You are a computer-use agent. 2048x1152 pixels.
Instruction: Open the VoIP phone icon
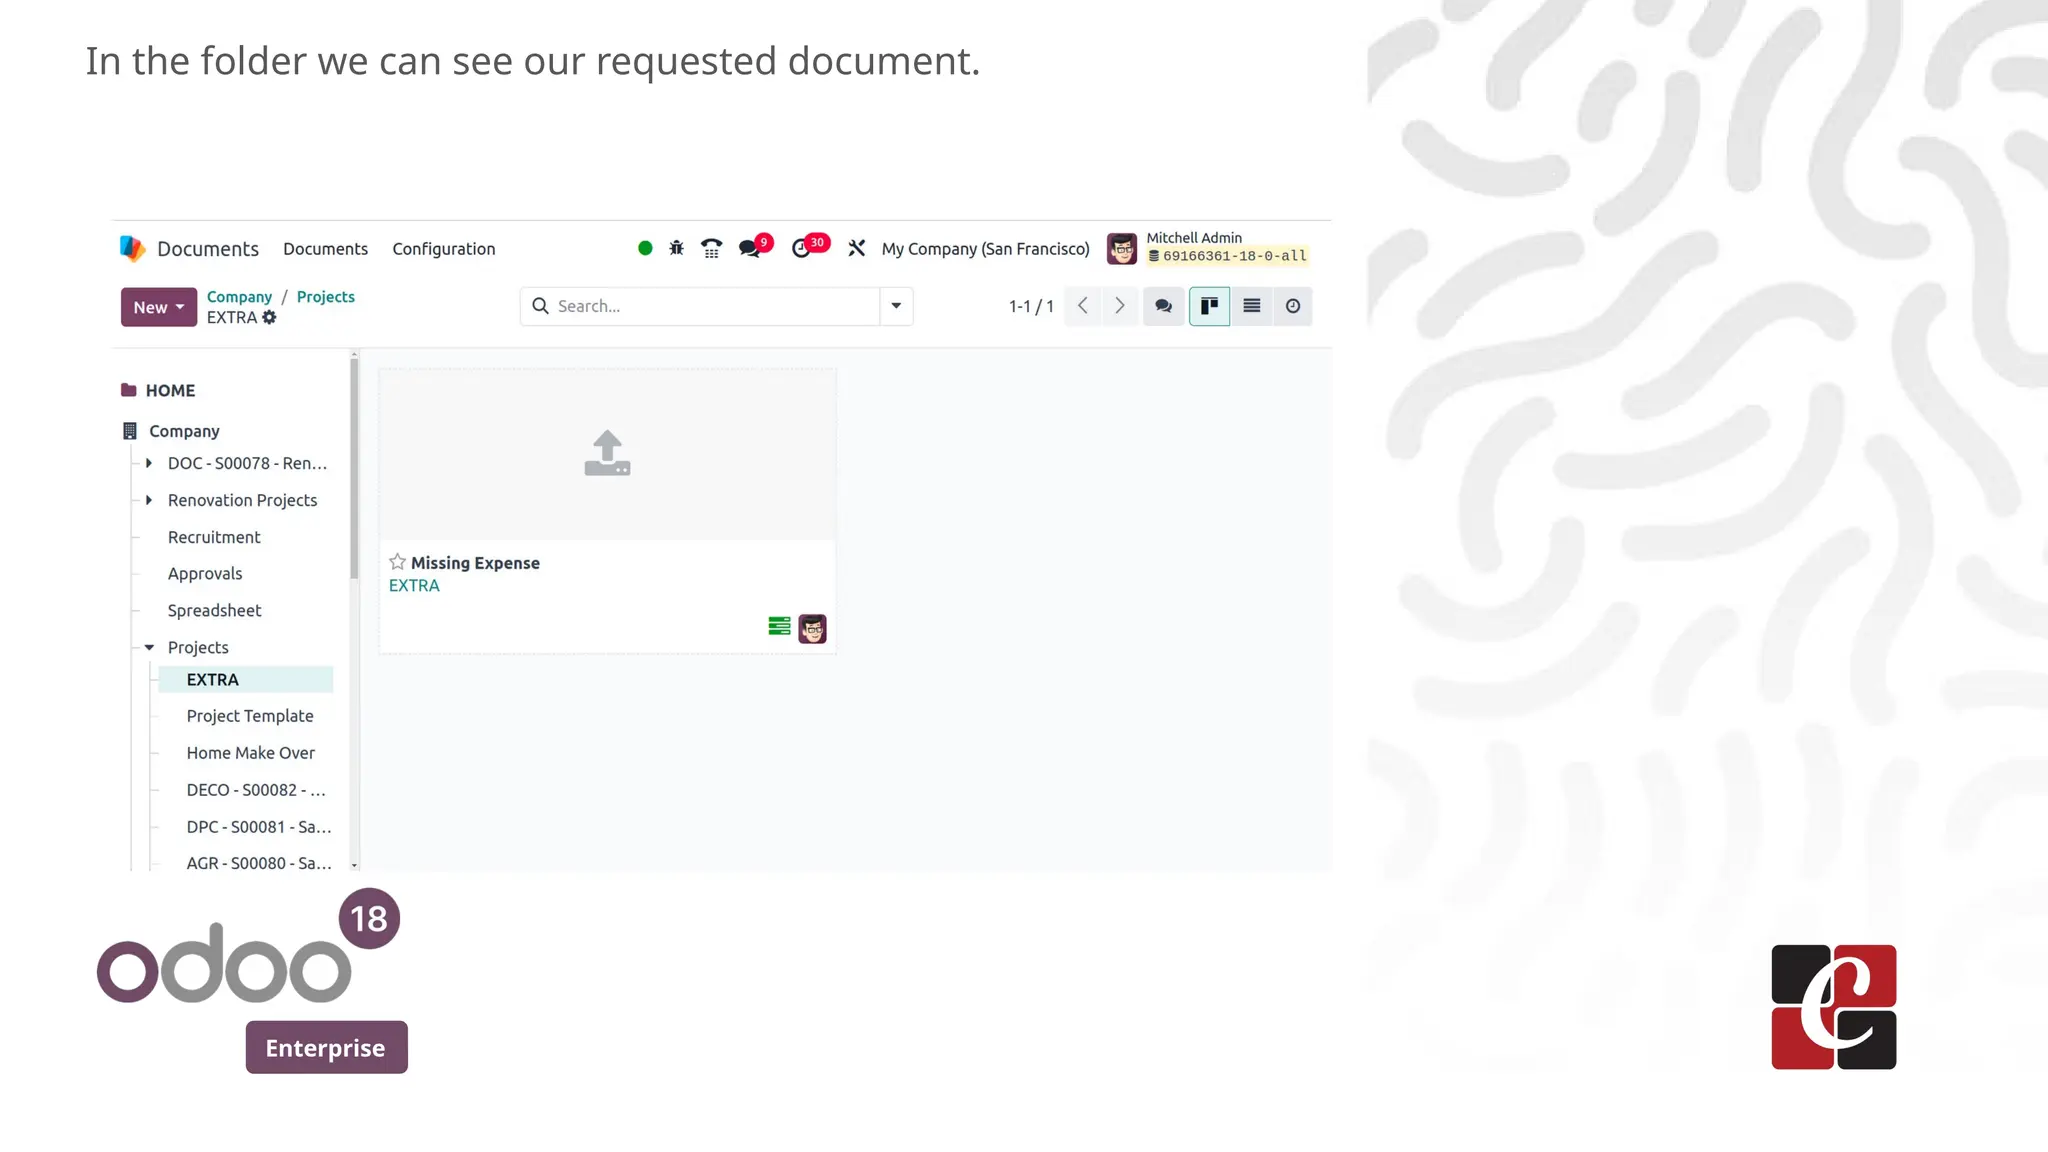point(711,248)
